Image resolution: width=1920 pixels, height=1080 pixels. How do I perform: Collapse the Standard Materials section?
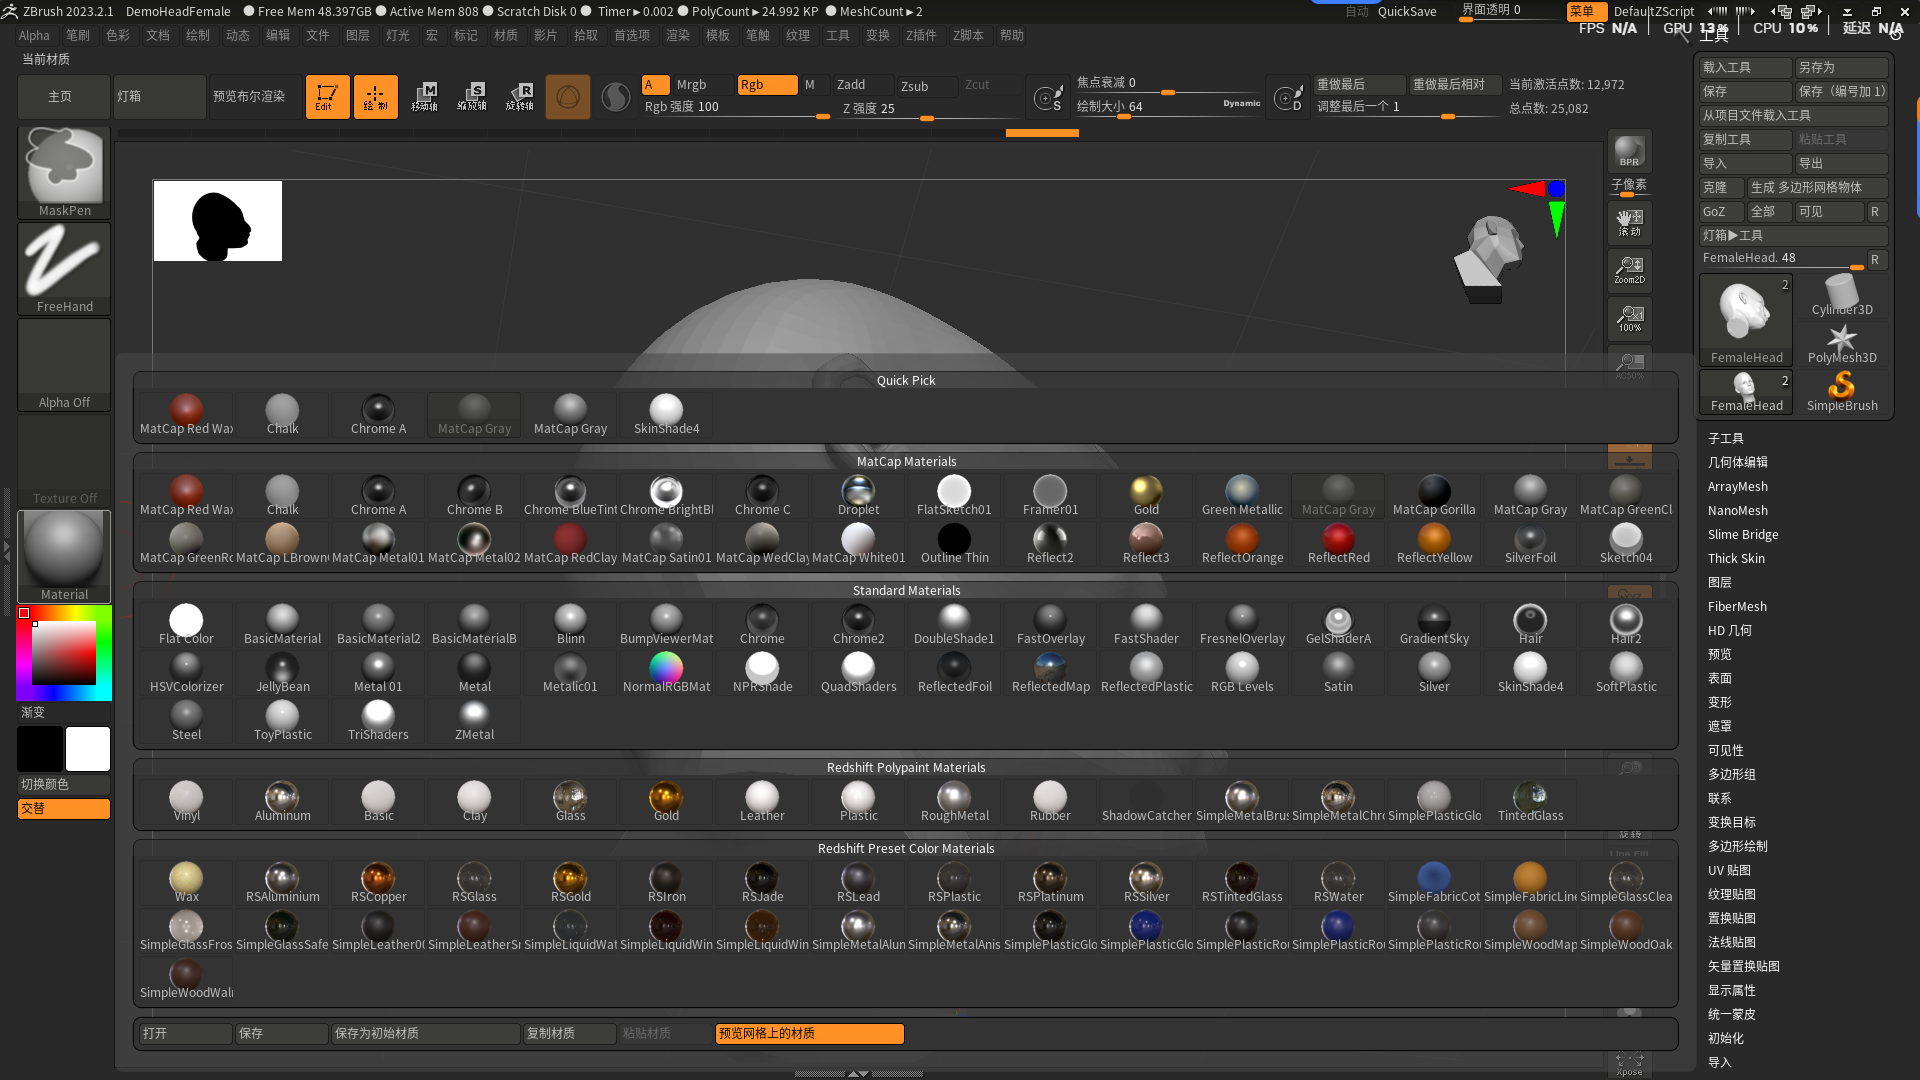[906, 590]
